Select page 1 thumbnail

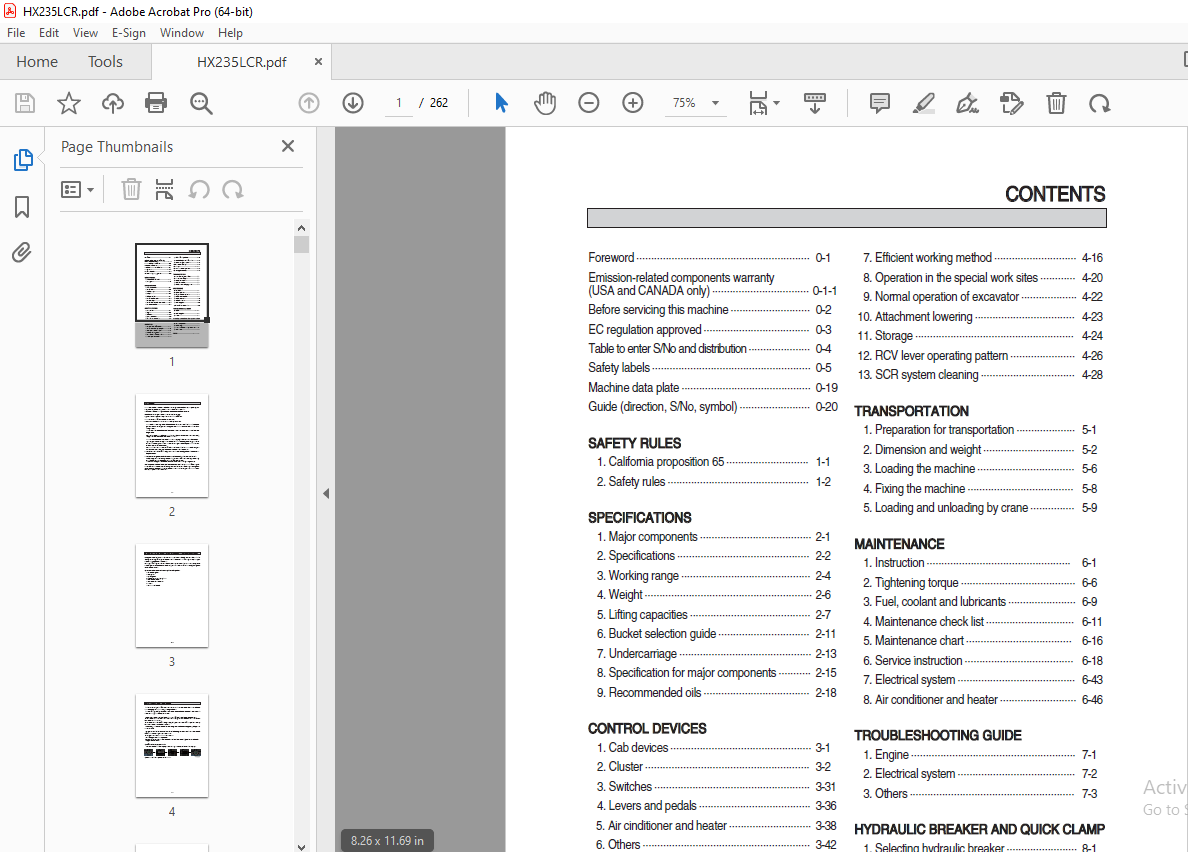[172, 295]
